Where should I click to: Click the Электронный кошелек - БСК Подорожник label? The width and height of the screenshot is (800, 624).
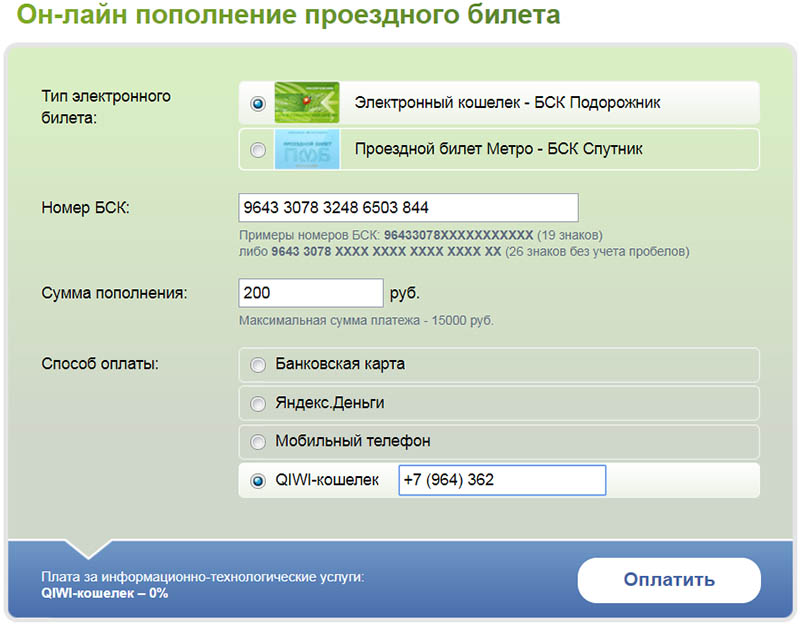[x=507, y=103]
